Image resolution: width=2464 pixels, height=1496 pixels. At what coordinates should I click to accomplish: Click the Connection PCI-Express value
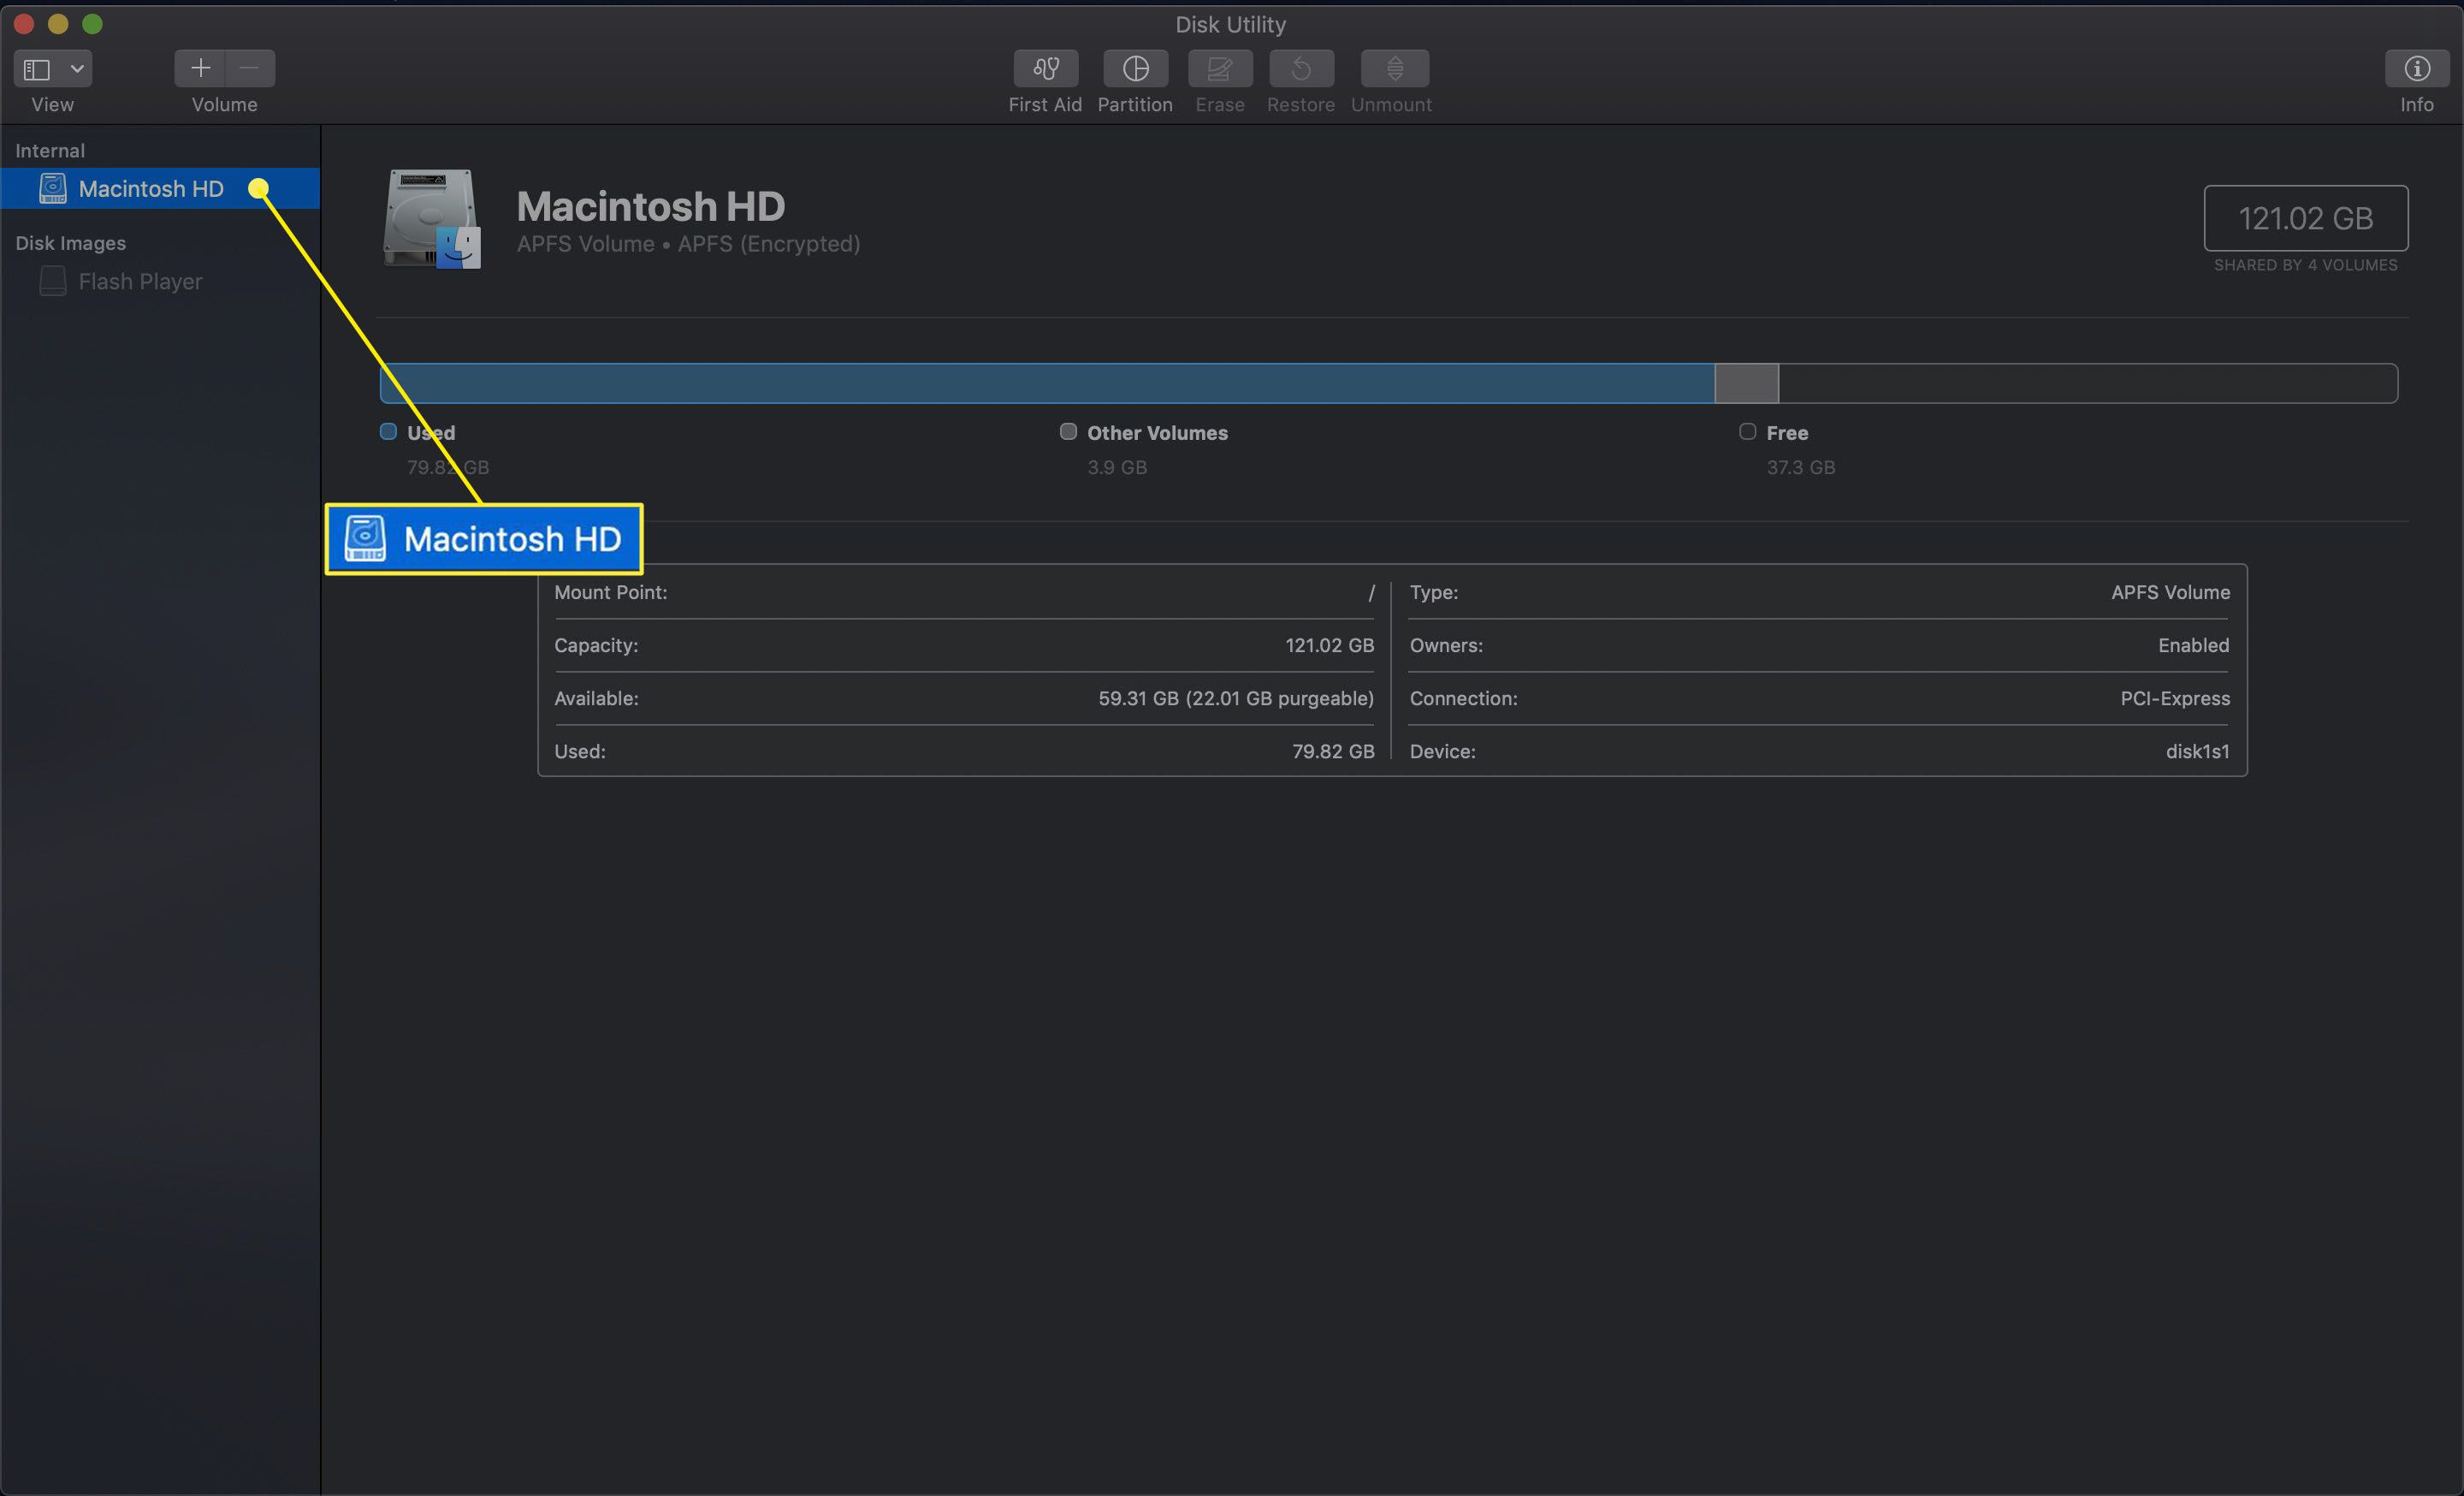[x=2175, y=698]
